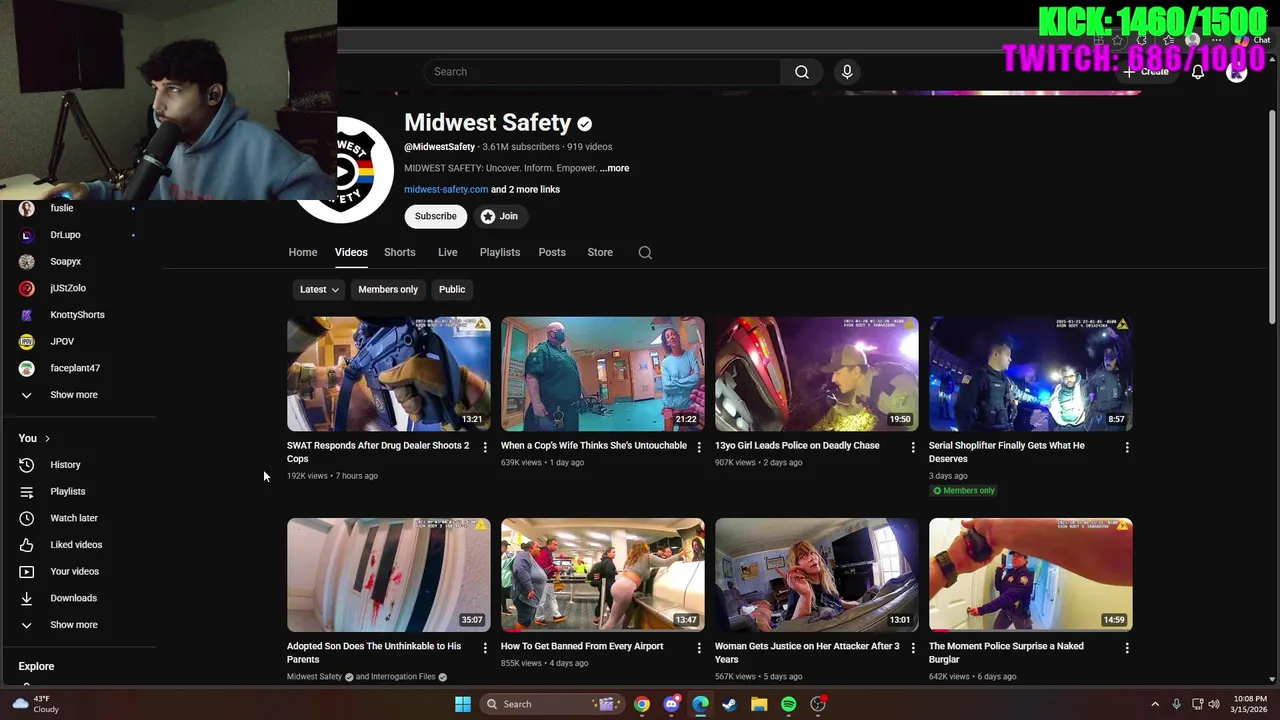This screenshot has height=720, width=1280.
Task: Click 'and 2 more links' text
Action: click(525, 190)
